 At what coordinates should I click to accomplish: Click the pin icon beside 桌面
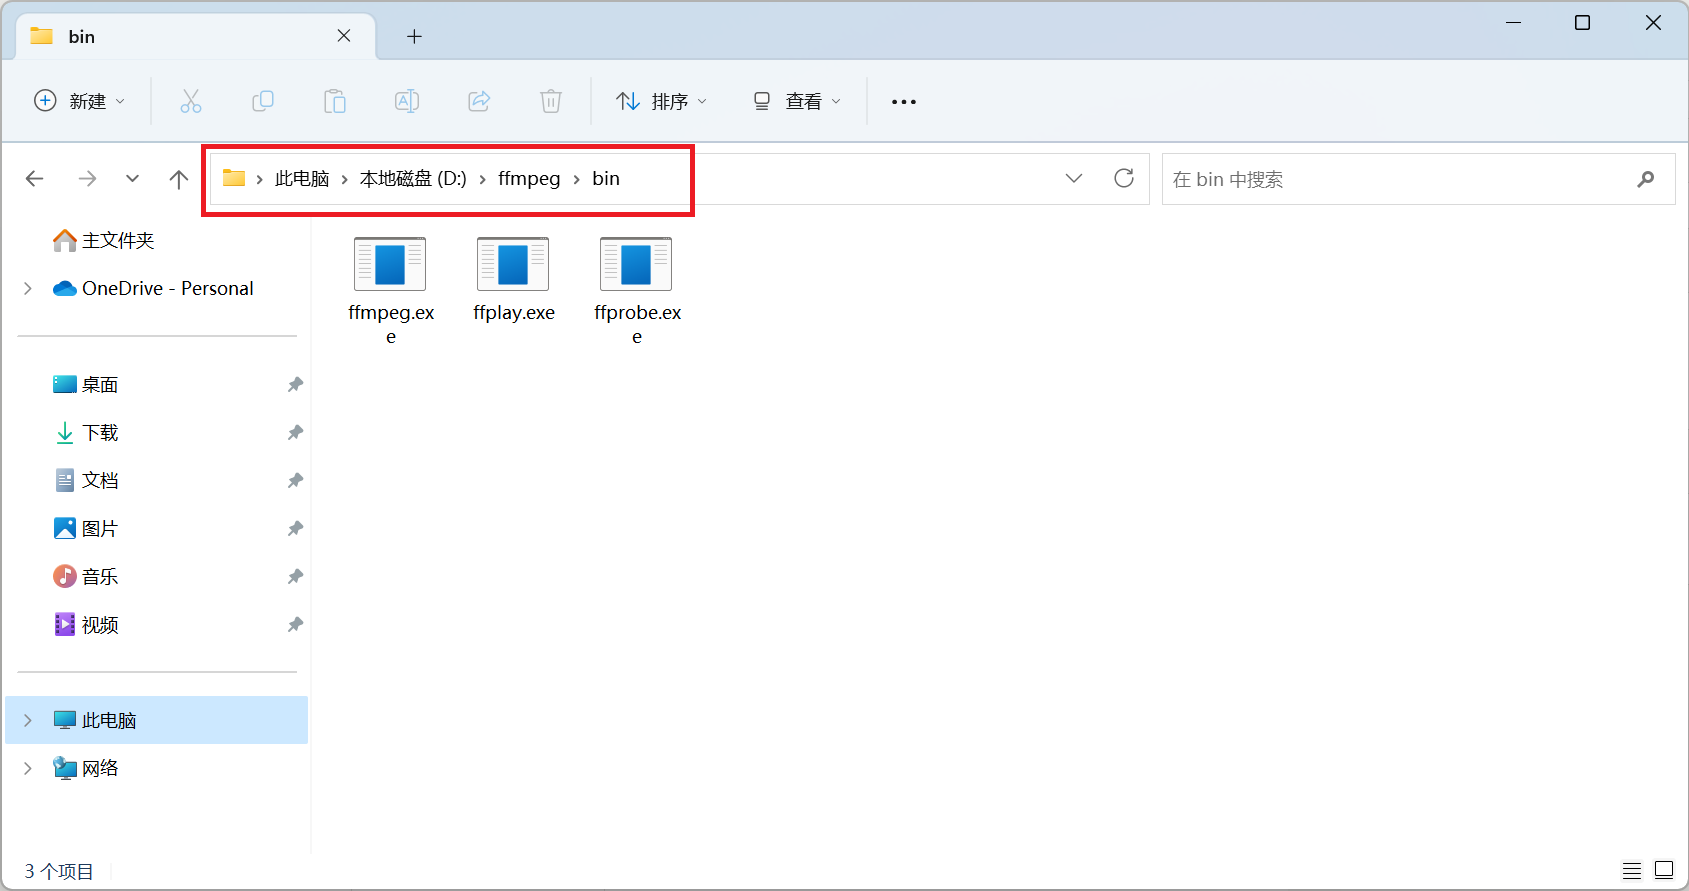(295, 384)
